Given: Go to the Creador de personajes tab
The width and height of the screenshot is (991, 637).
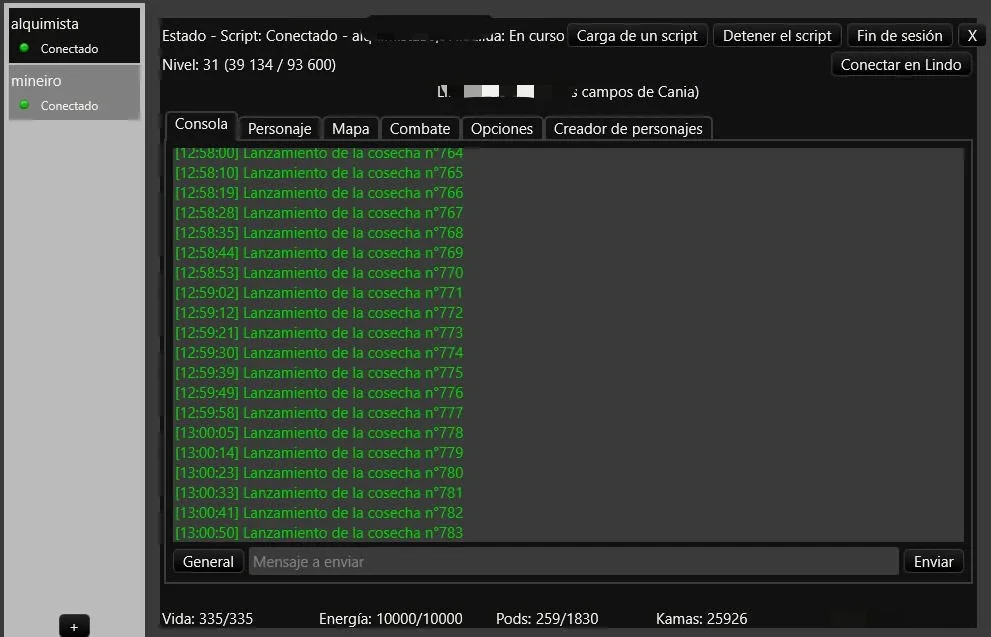Looking at the screenshot, I should [628, 129].
